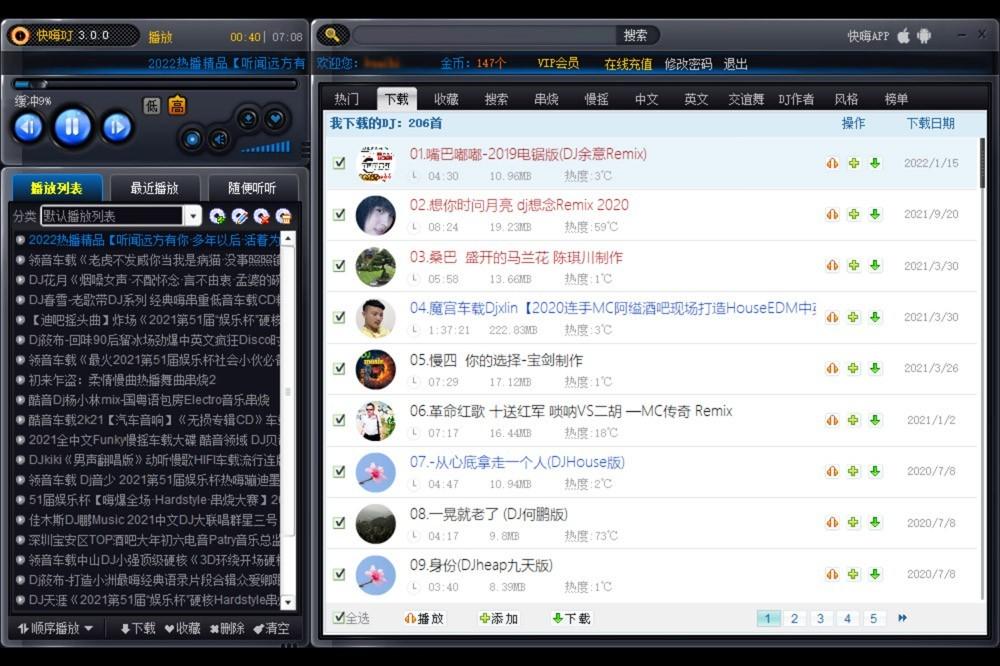
Task: Click green download arrow for song 05
Action: pos(875,368)
